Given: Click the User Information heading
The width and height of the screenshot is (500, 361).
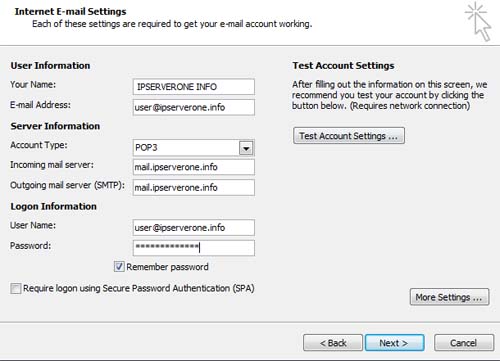Looking at the screenshot, I should tap(50, 65).
